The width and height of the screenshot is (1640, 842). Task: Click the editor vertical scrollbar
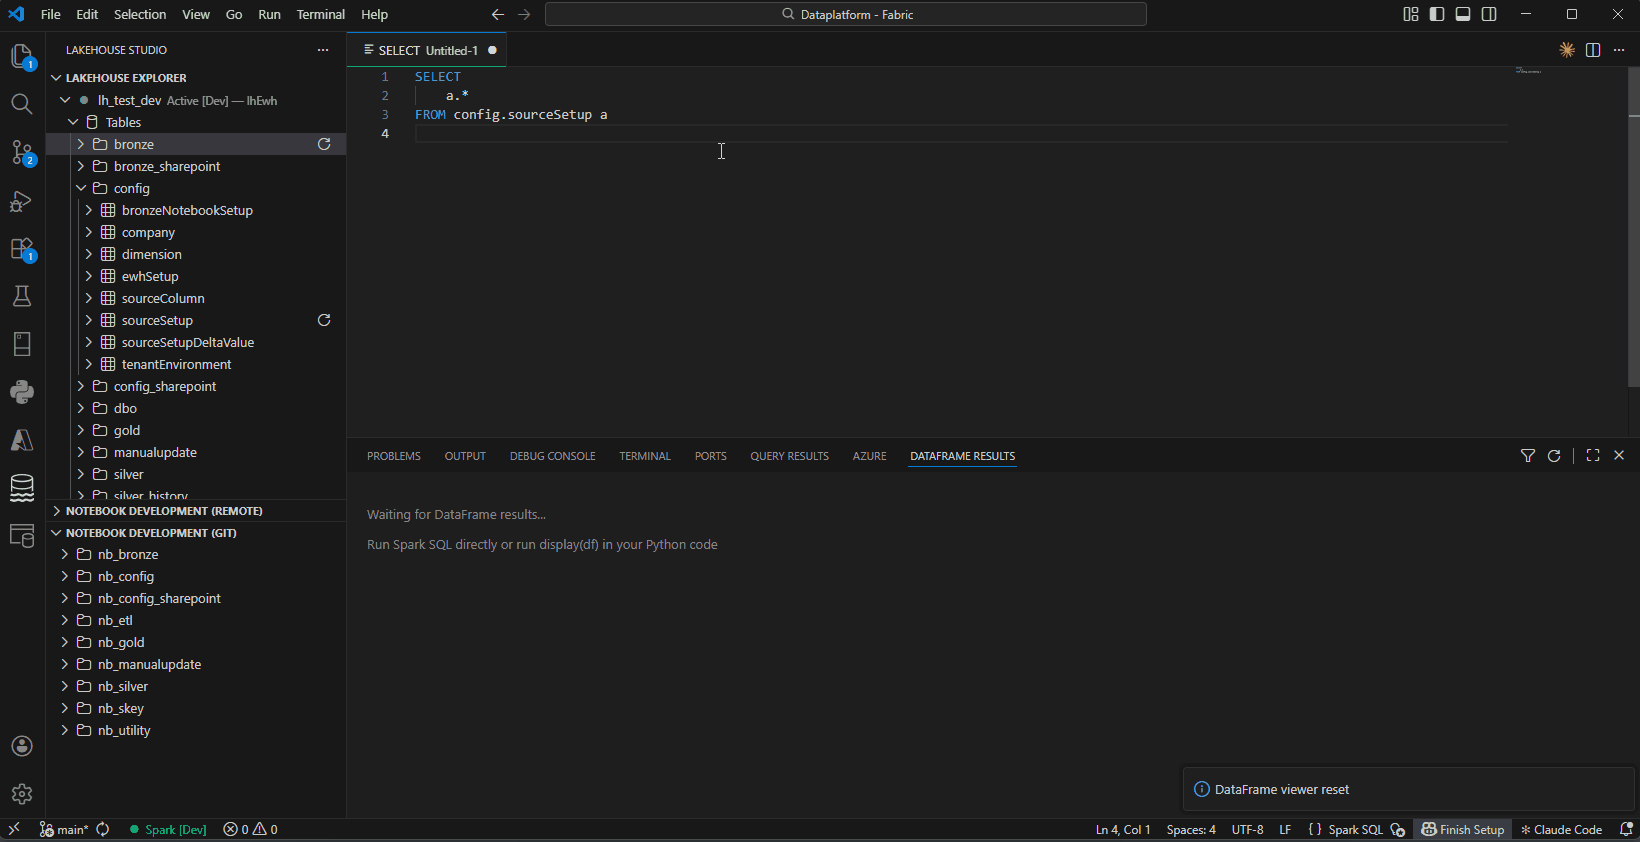1633,228
